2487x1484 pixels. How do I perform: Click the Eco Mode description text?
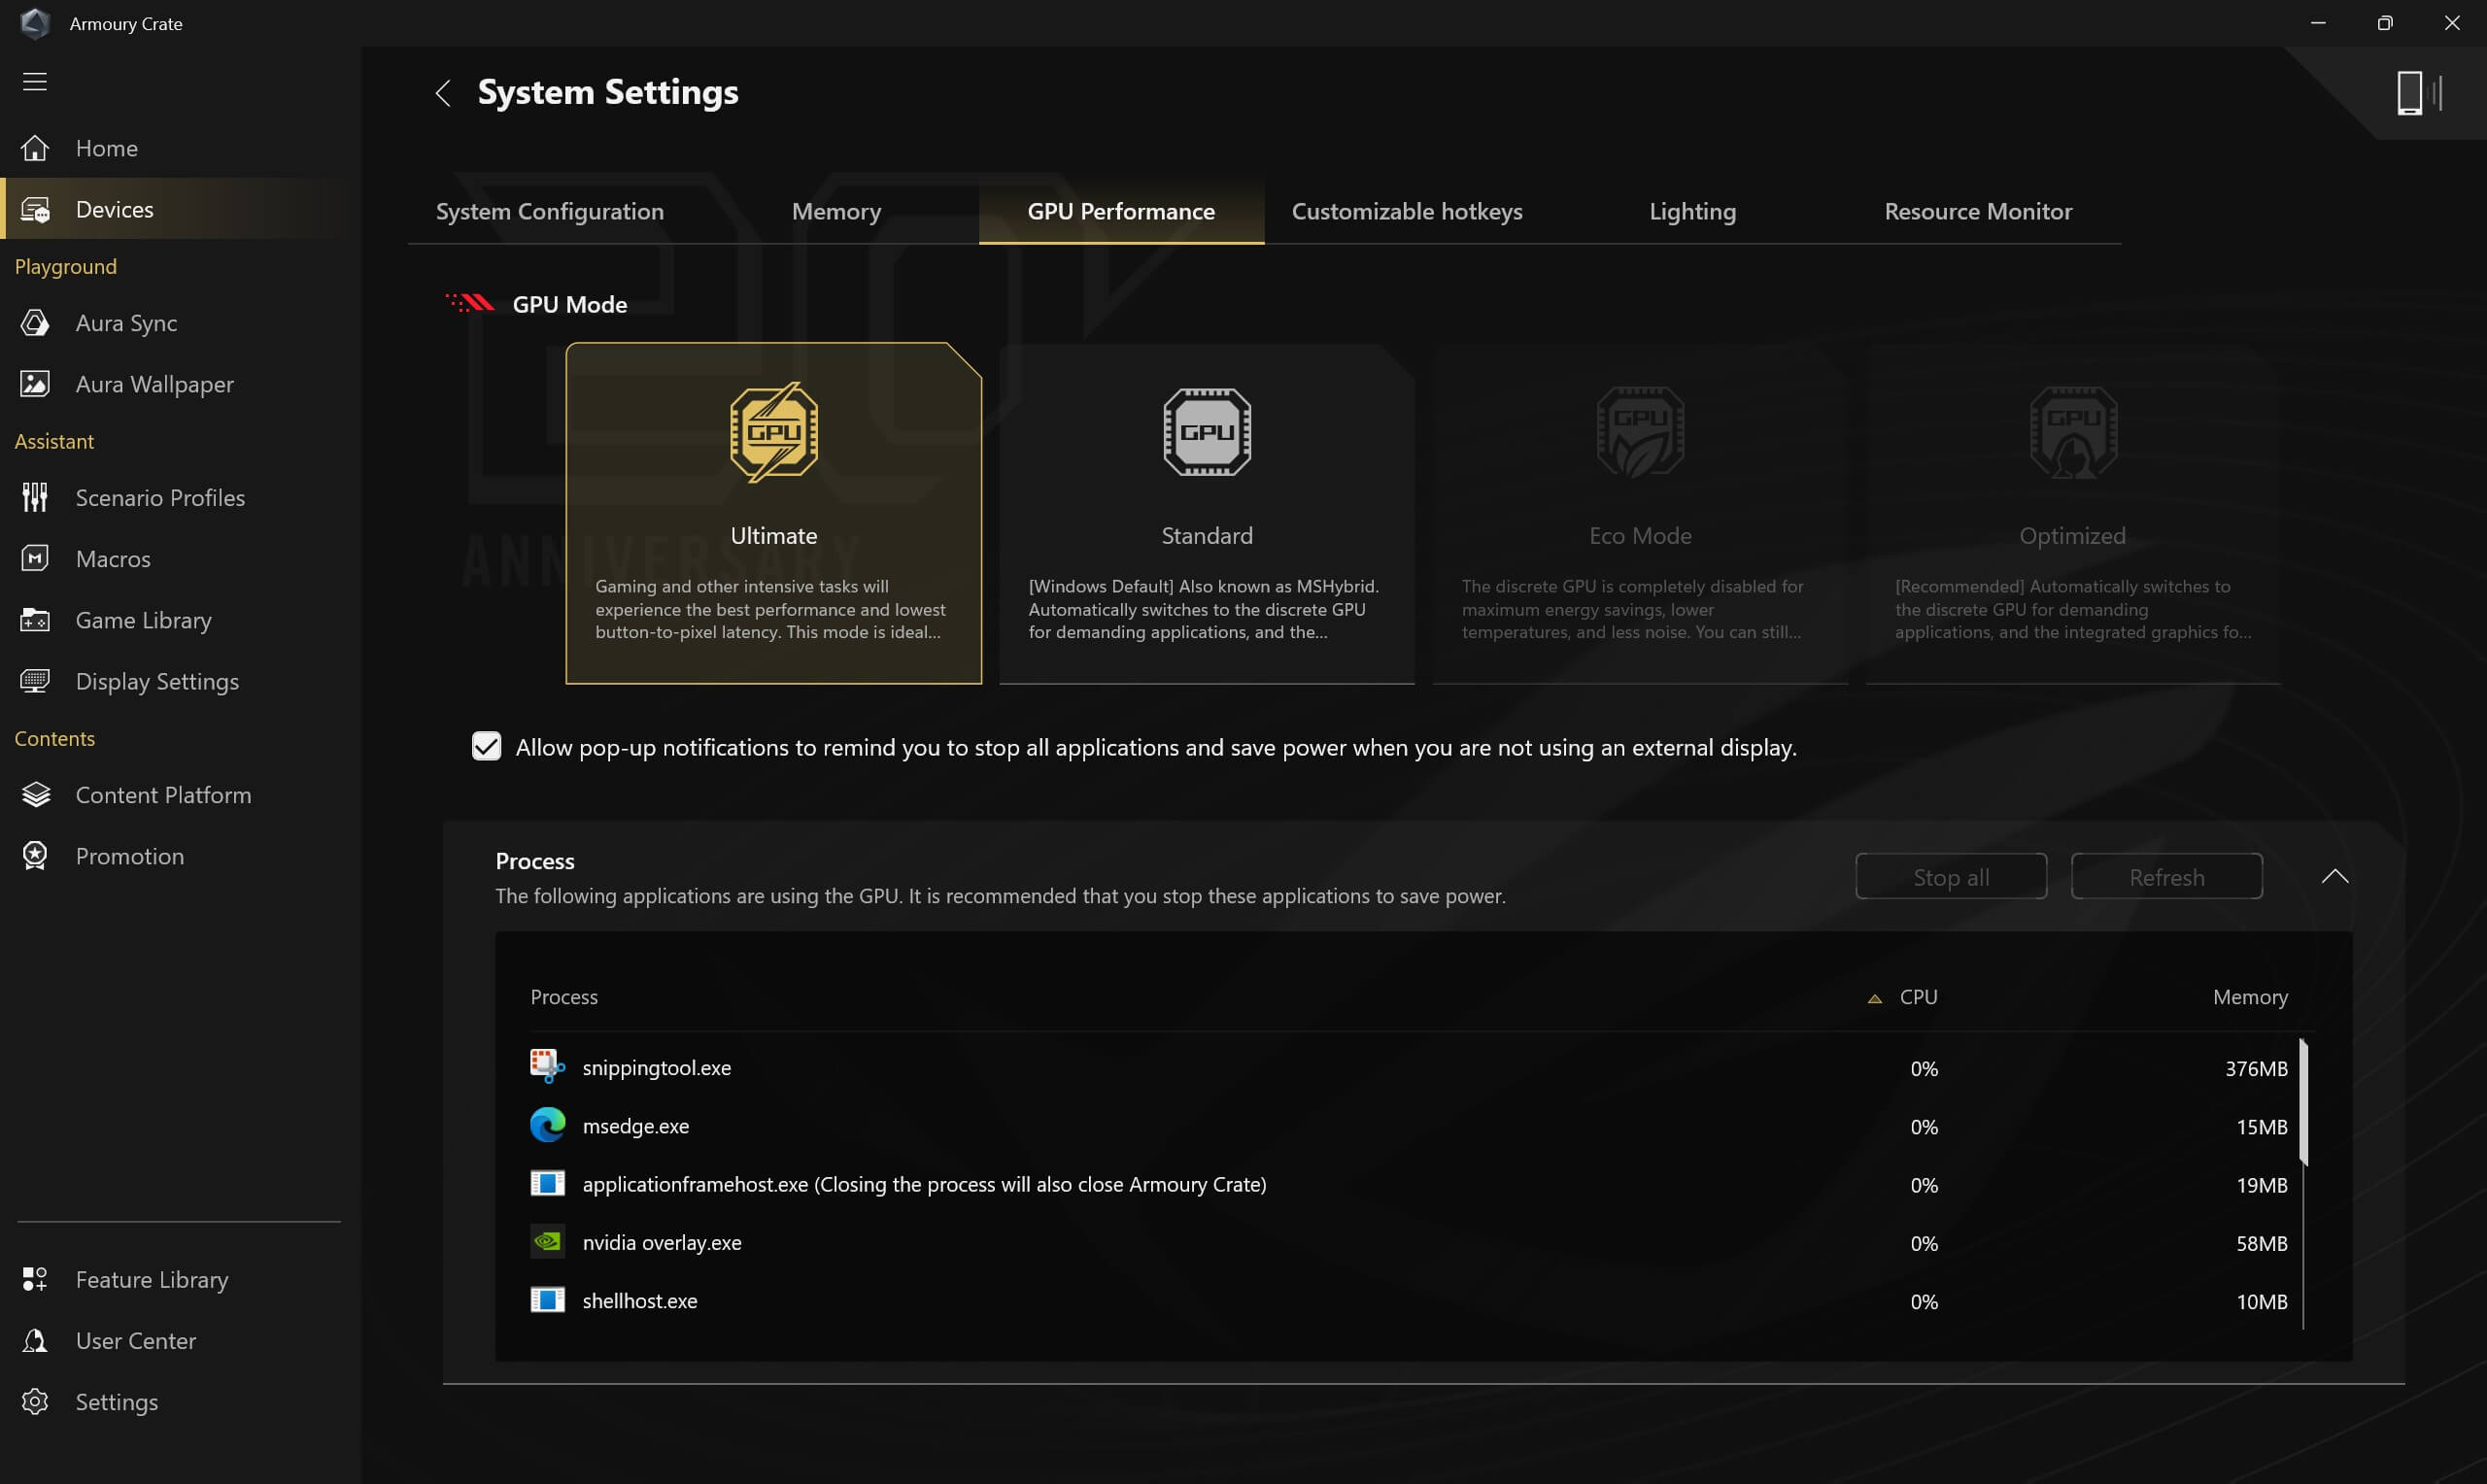(x=1633, y=609)
